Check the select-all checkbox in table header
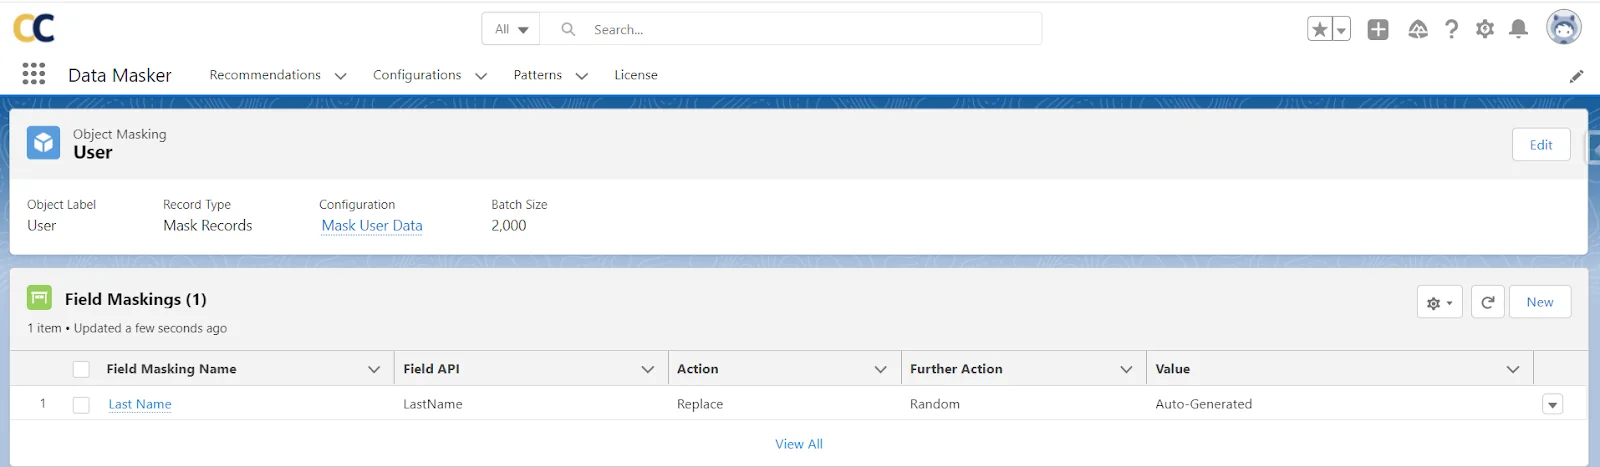The height and width of the screenshot is (467, 1600). click(81, 369)
